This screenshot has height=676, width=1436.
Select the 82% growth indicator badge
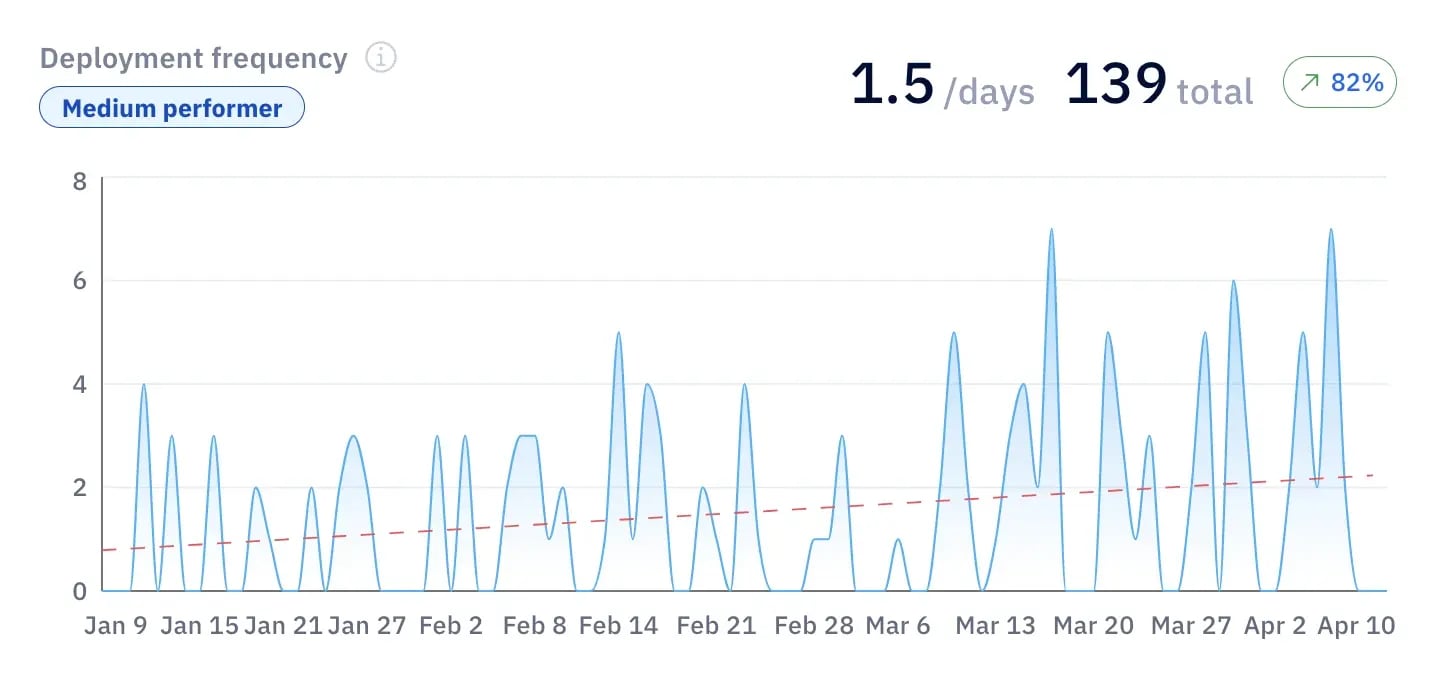1339,82
